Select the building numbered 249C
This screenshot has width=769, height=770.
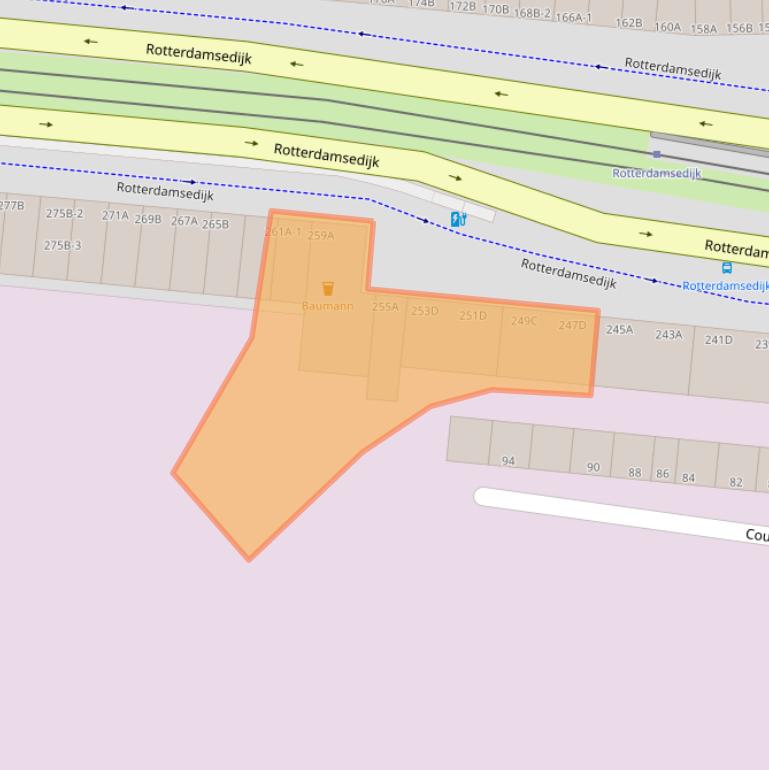pyautogui.click(x=523, y=321)
